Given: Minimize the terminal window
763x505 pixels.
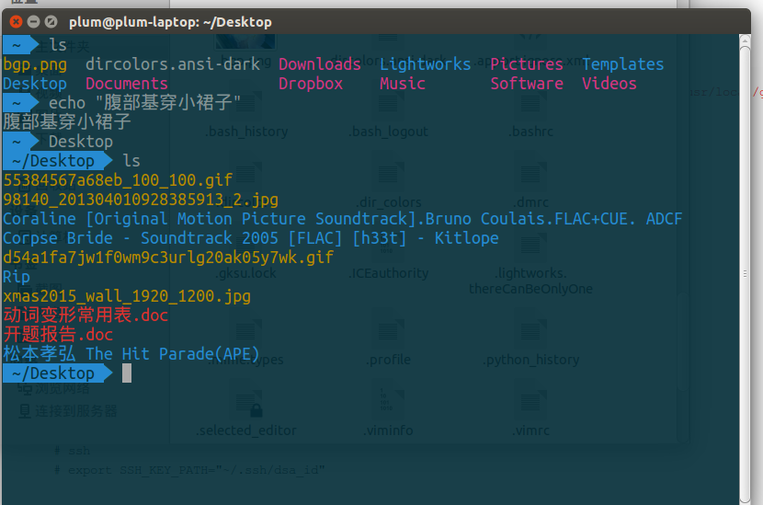Looking at the screenshot, I should coord(33,21).
